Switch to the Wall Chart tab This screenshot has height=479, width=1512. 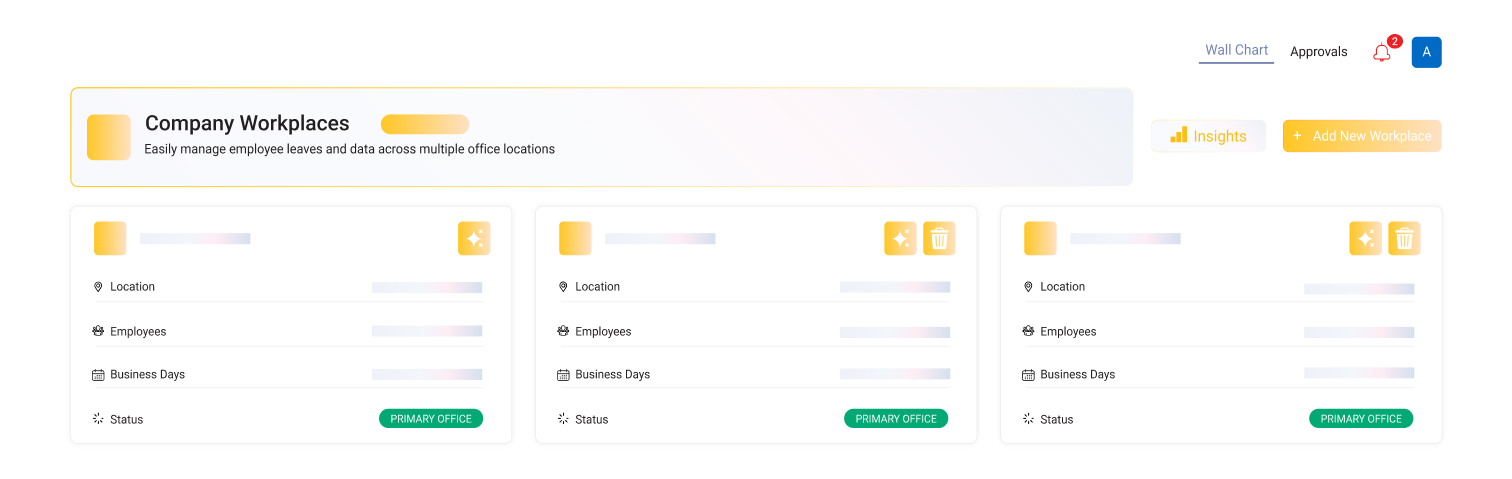(1236, 50)
